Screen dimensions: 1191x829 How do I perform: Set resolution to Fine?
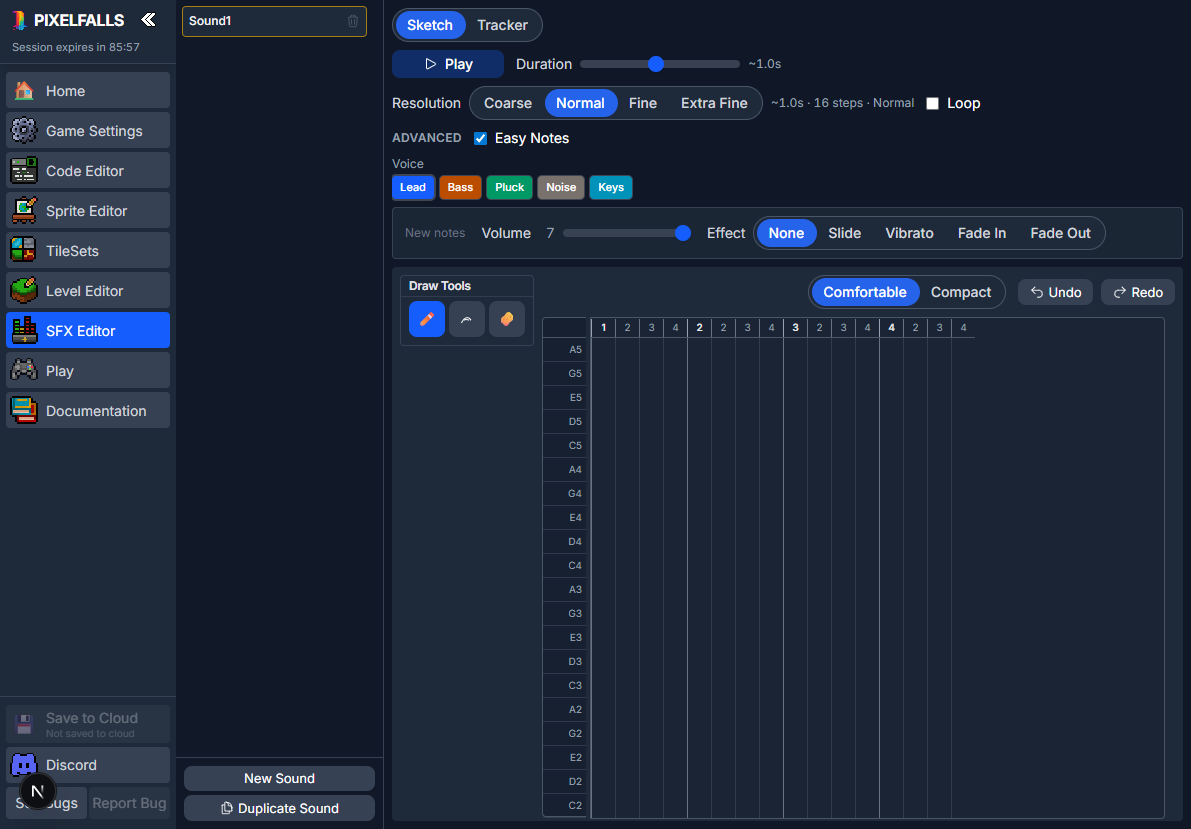(643, 103)
